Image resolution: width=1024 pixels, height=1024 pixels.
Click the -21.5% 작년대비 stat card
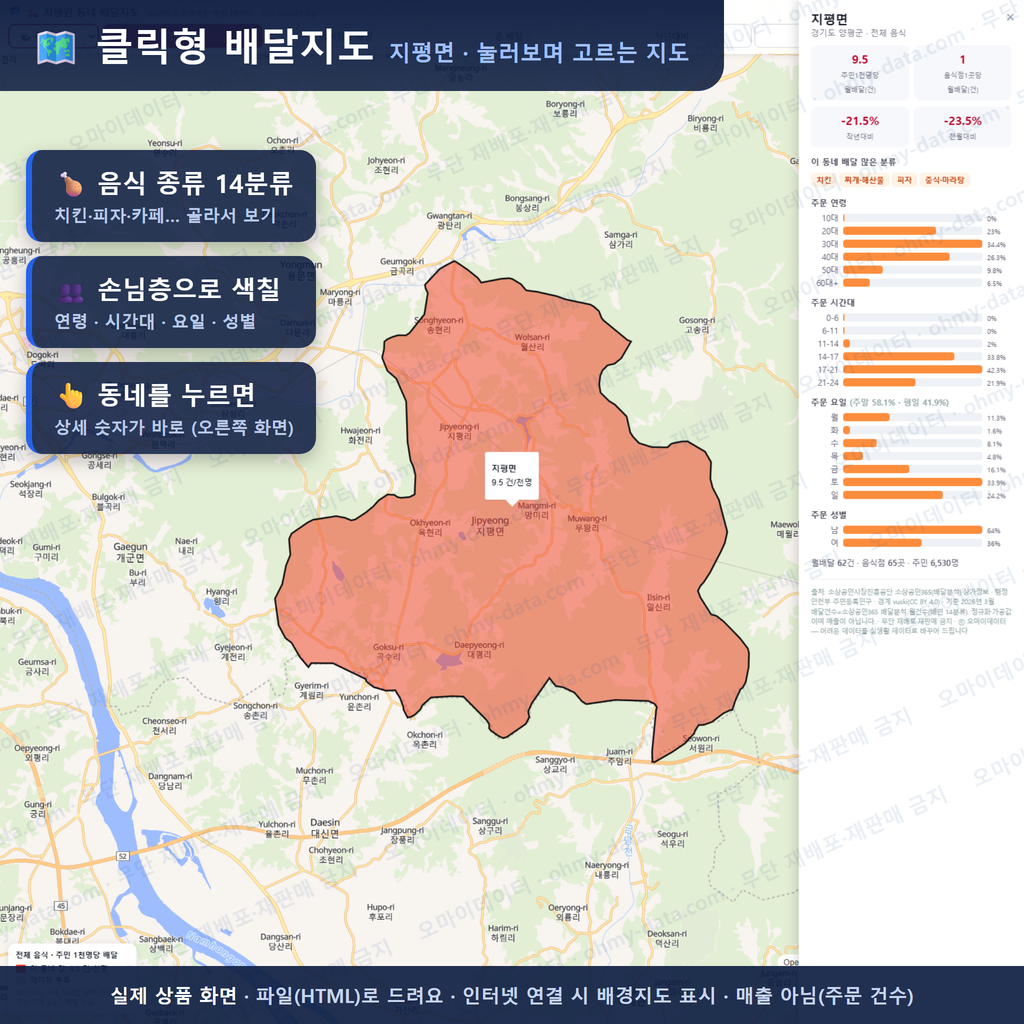[859, 127]
